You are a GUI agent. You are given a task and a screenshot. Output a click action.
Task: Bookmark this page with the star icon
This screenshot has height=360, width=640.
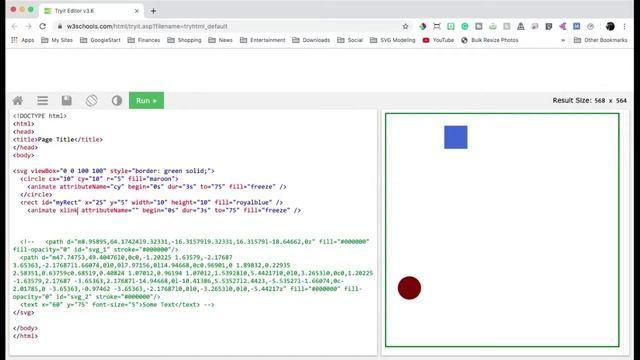405,26
